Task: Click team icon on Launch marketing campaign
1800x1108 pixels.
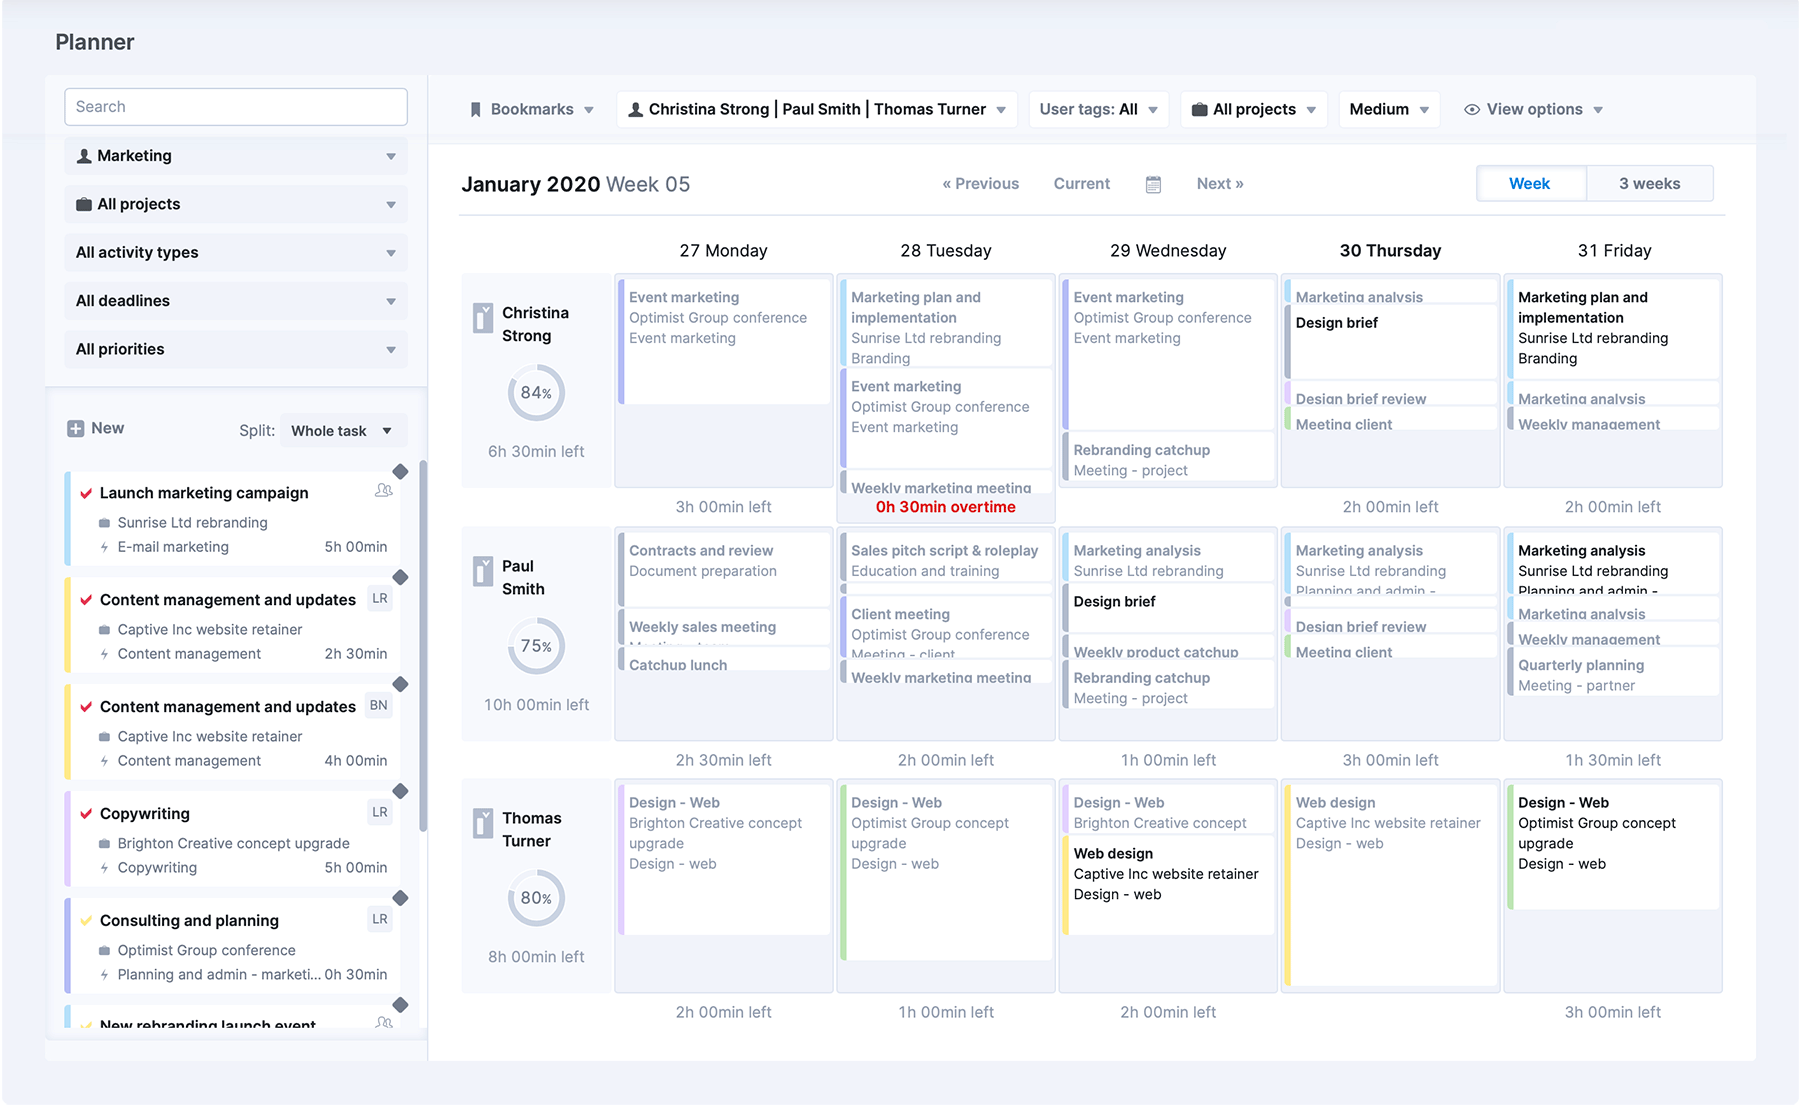Action: coord(383,491)
